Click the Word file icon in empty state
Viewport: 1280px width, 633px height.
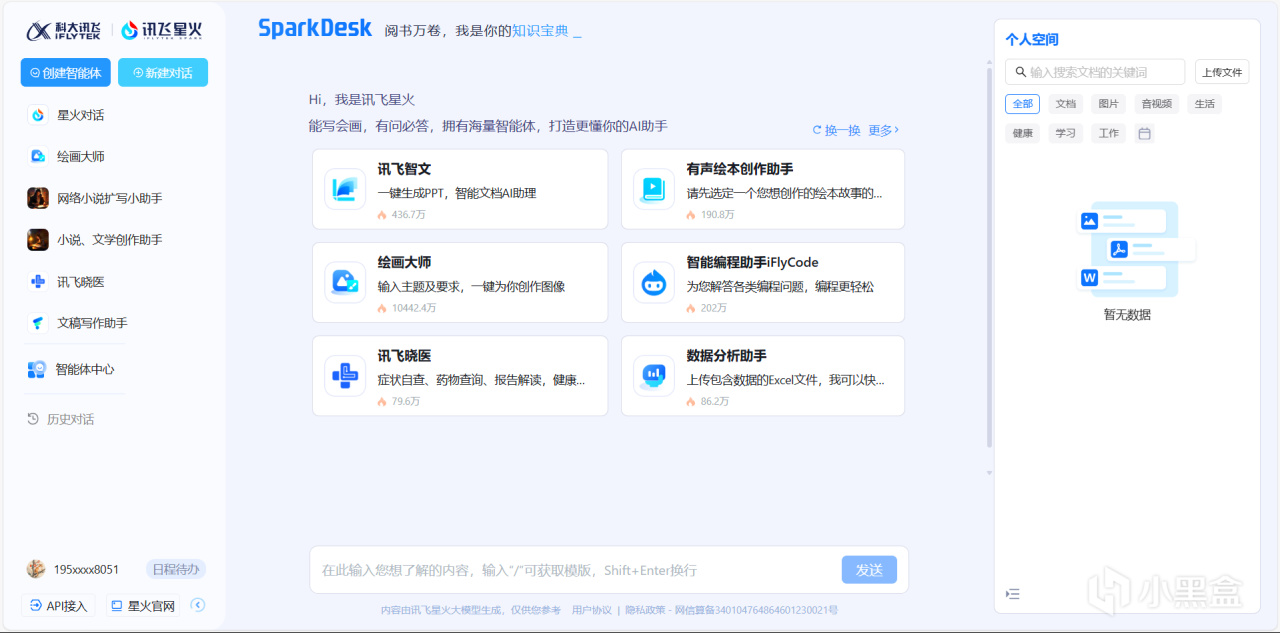point(1090,277)
